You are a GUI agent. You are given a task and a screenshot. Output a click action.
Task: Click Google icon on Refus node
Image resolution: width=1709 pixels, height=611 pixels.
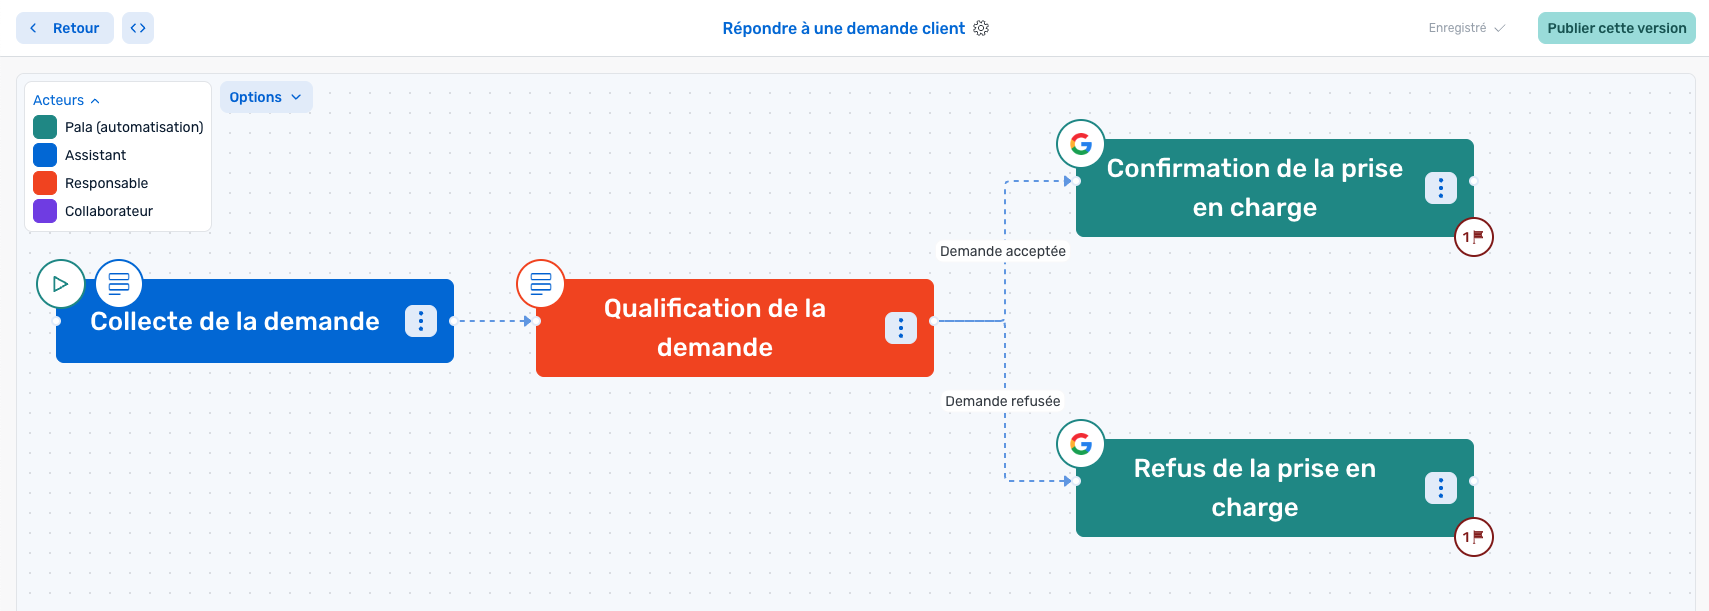click(x=1081, y=444)
